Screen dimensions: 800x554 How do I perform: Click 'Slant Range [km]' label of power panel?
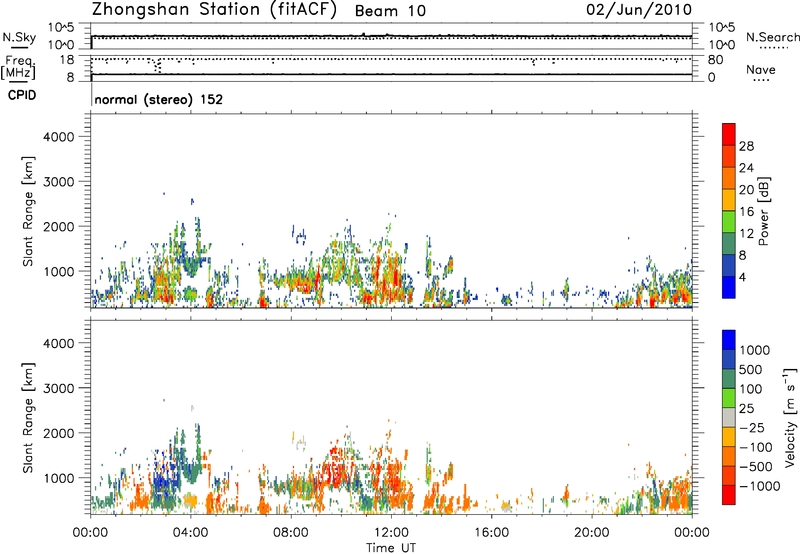point(27,212)
